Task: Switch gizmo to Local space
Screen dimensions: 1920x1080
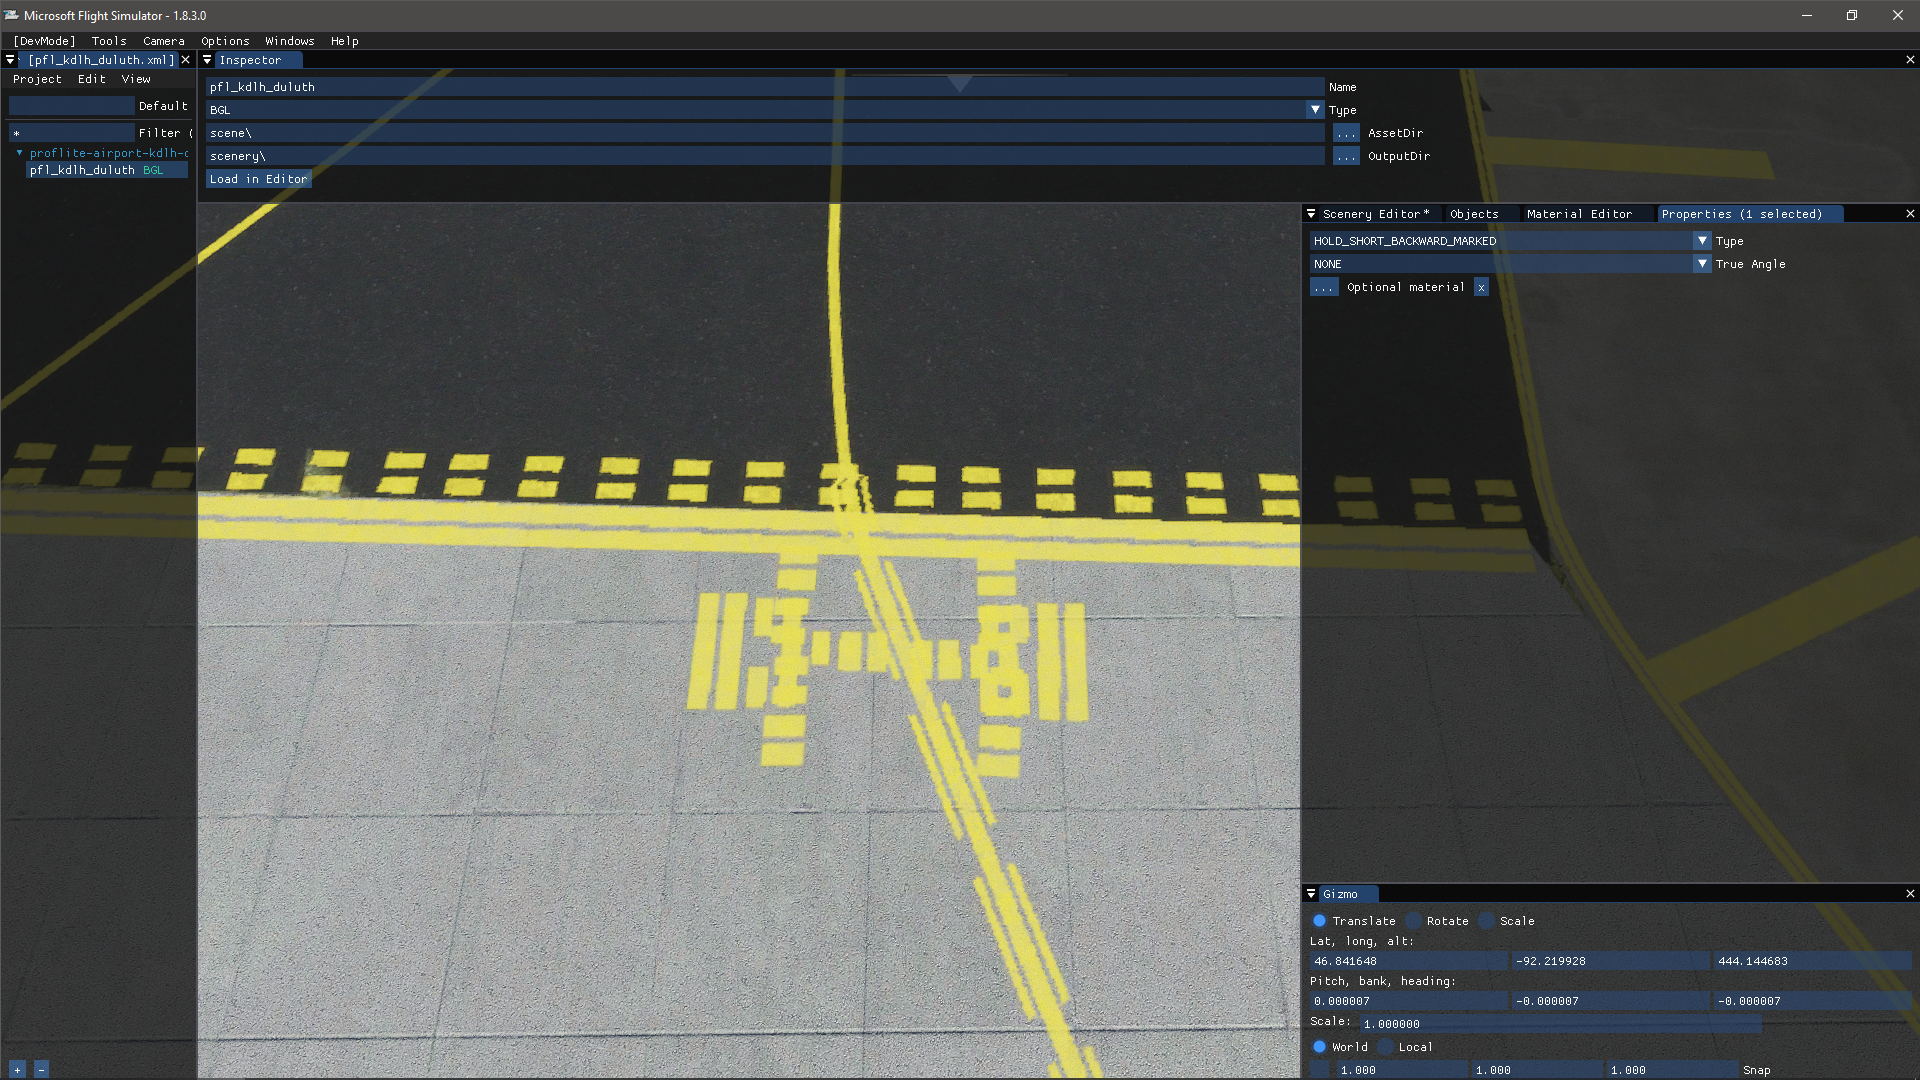Action: point(1386,1047)
